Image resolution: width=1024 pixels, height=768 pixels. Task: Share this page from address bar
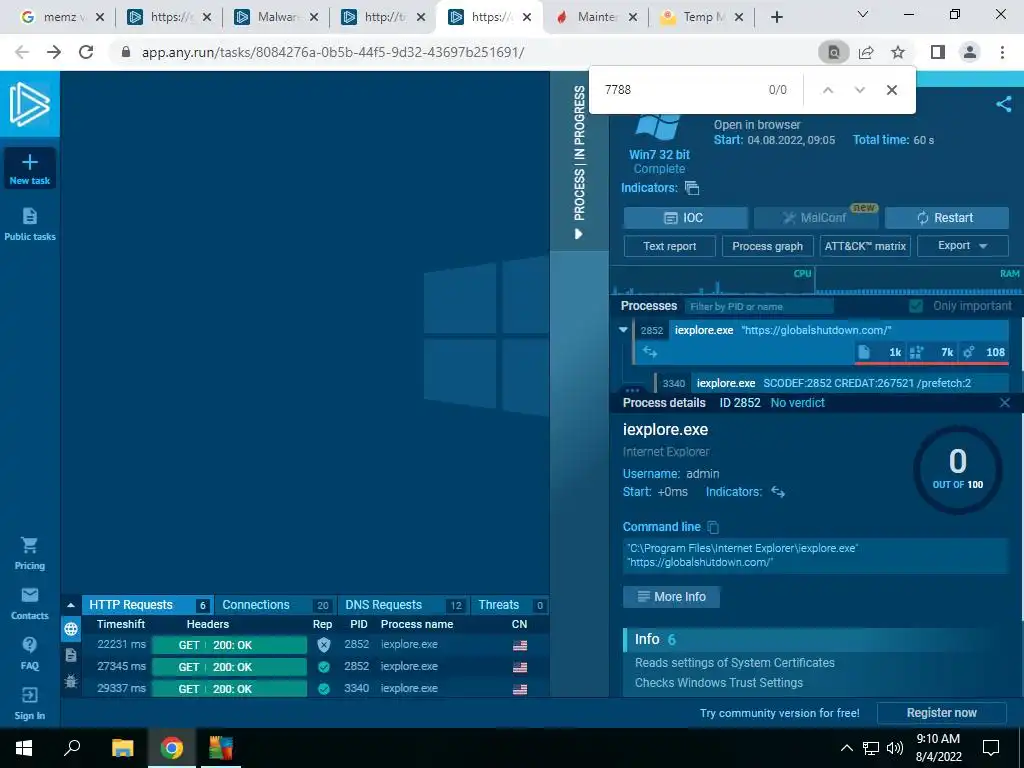click(x=867, y=52)
